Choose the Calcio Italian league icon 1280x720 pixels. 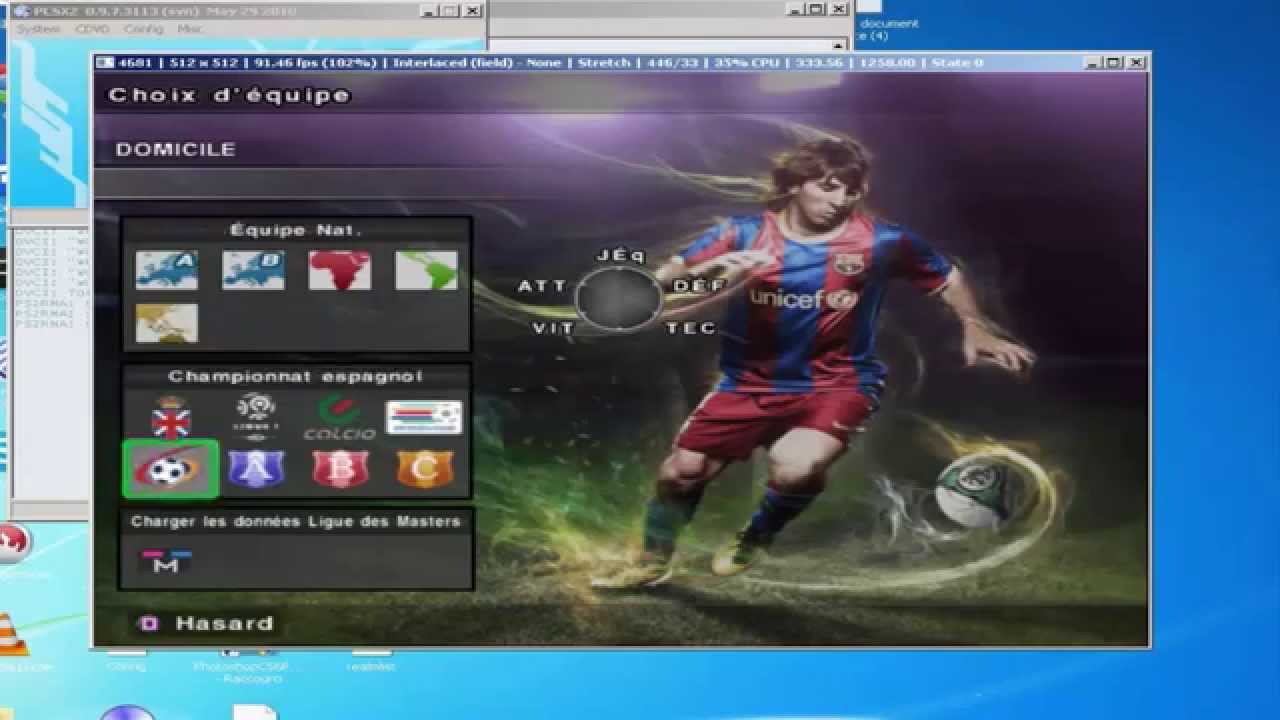pyautogui.click(x=340, y=418)
